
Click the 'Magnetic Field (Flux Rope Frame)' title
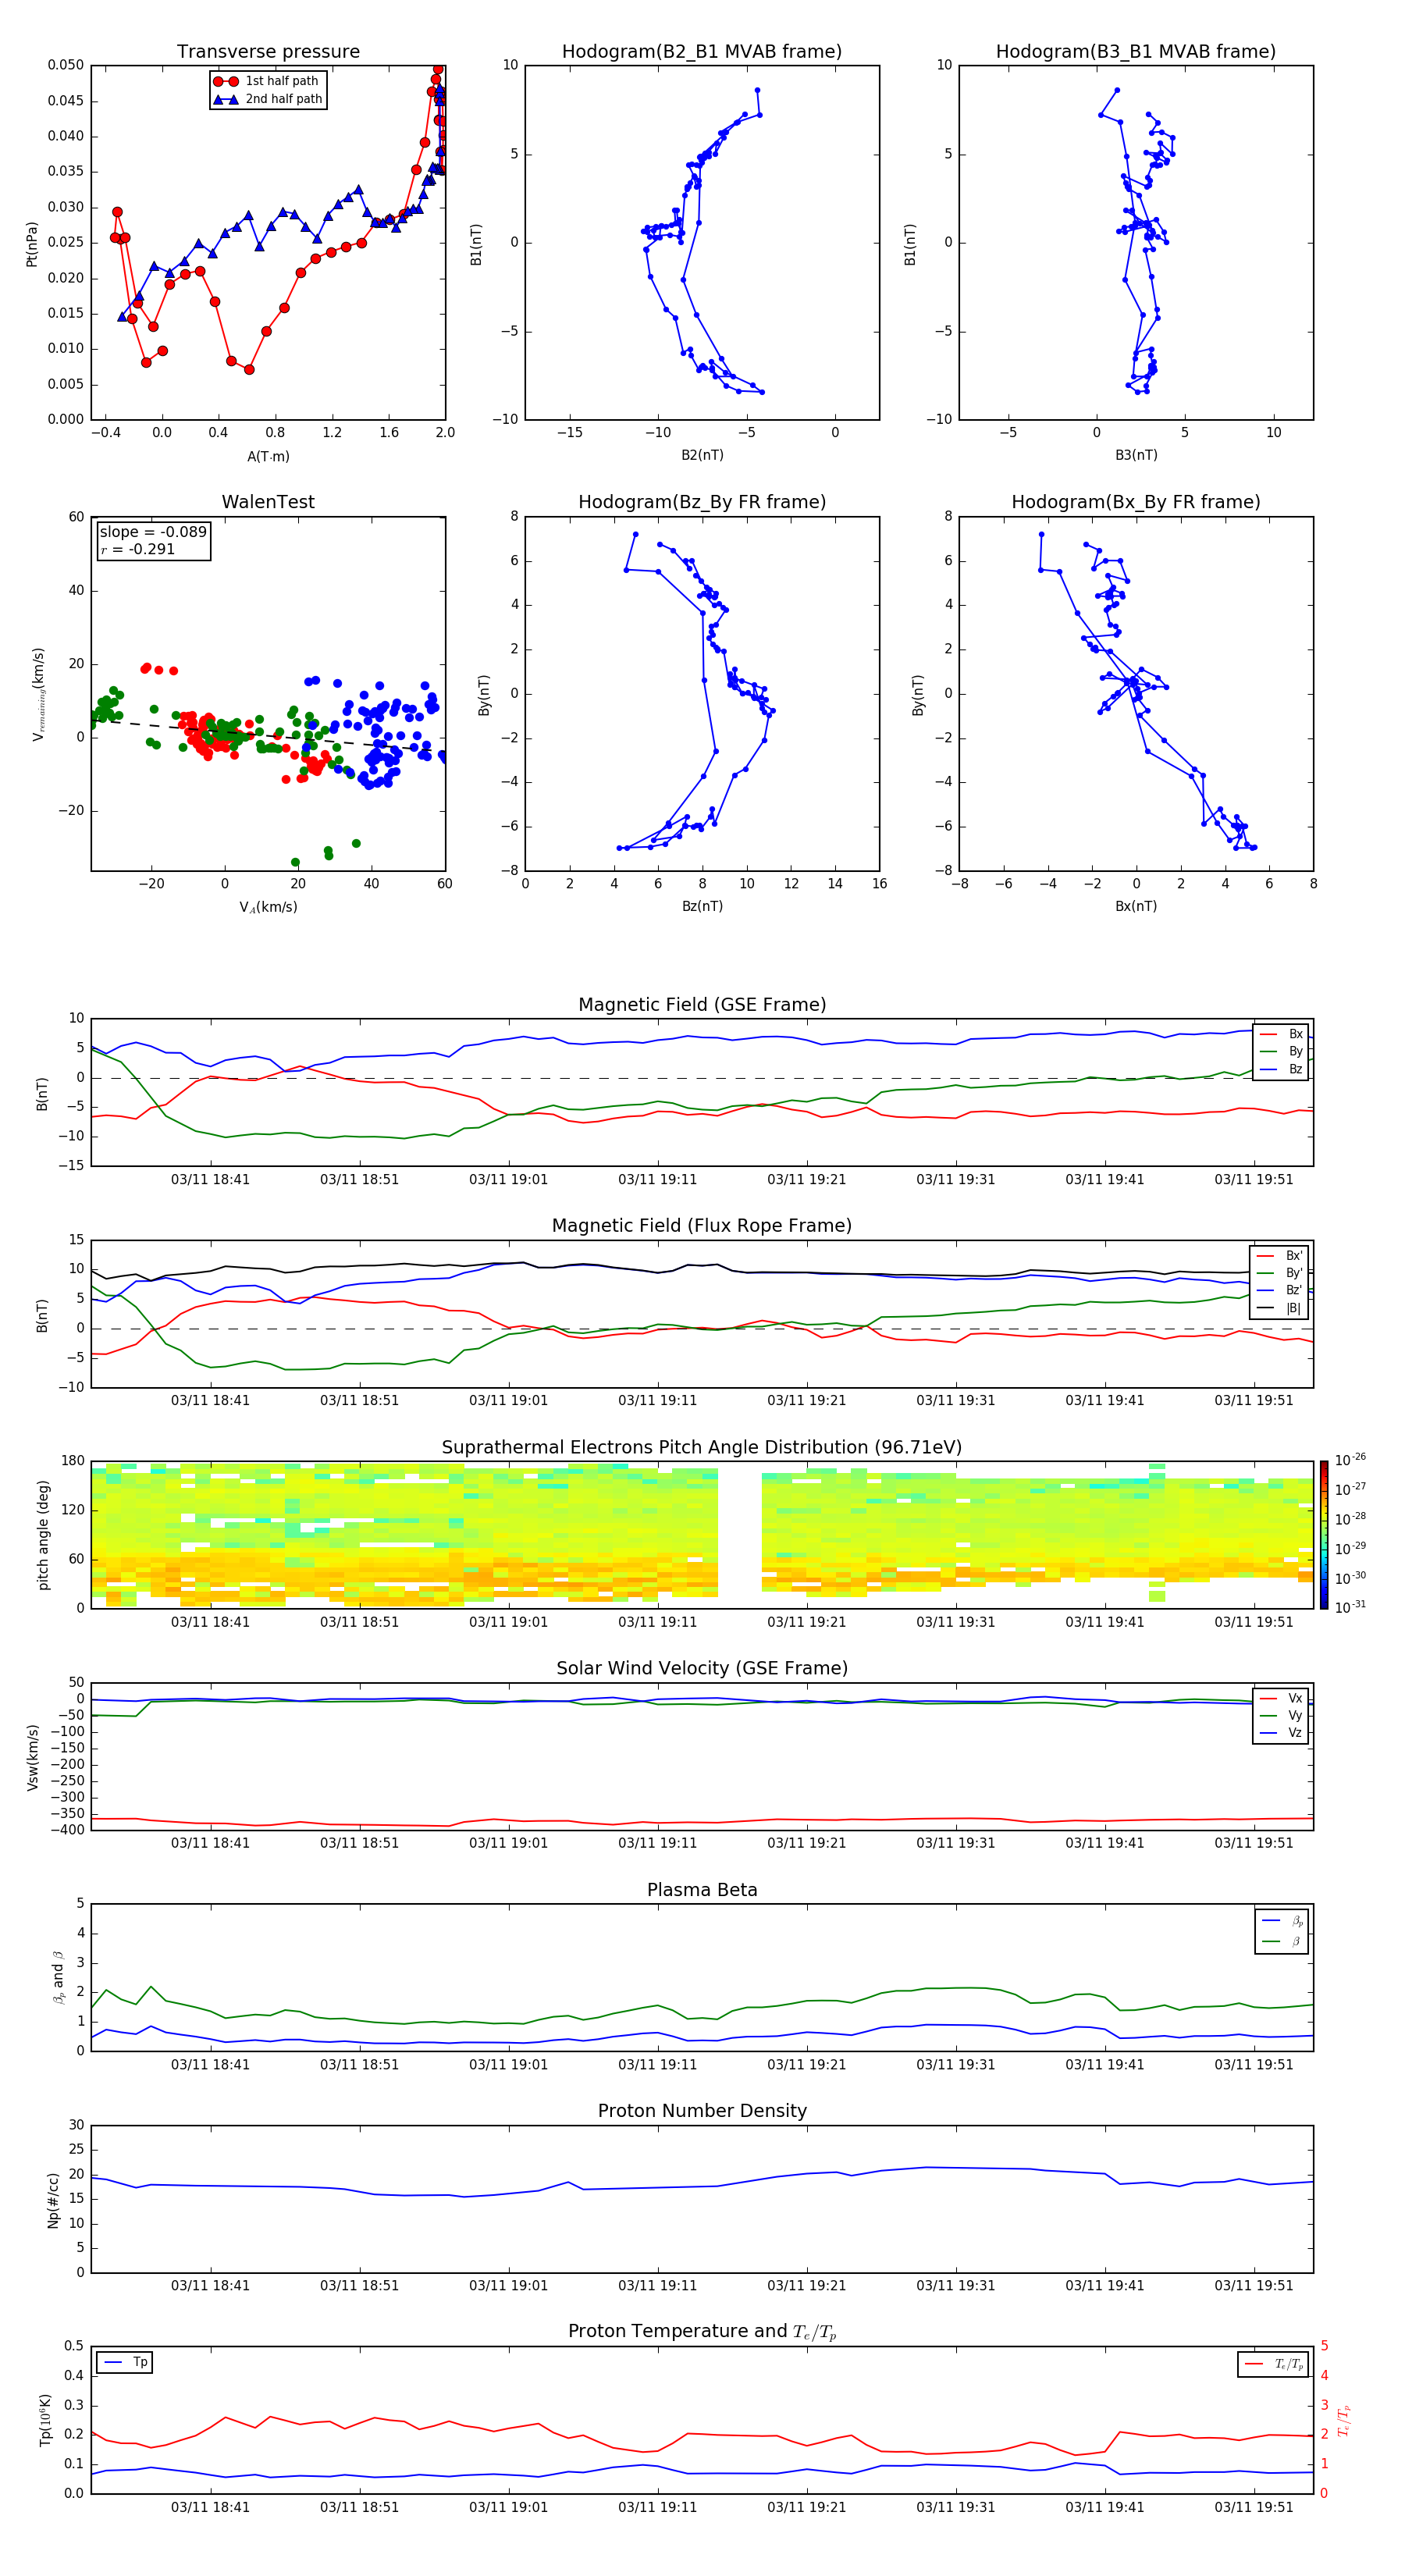(702, 1226)
